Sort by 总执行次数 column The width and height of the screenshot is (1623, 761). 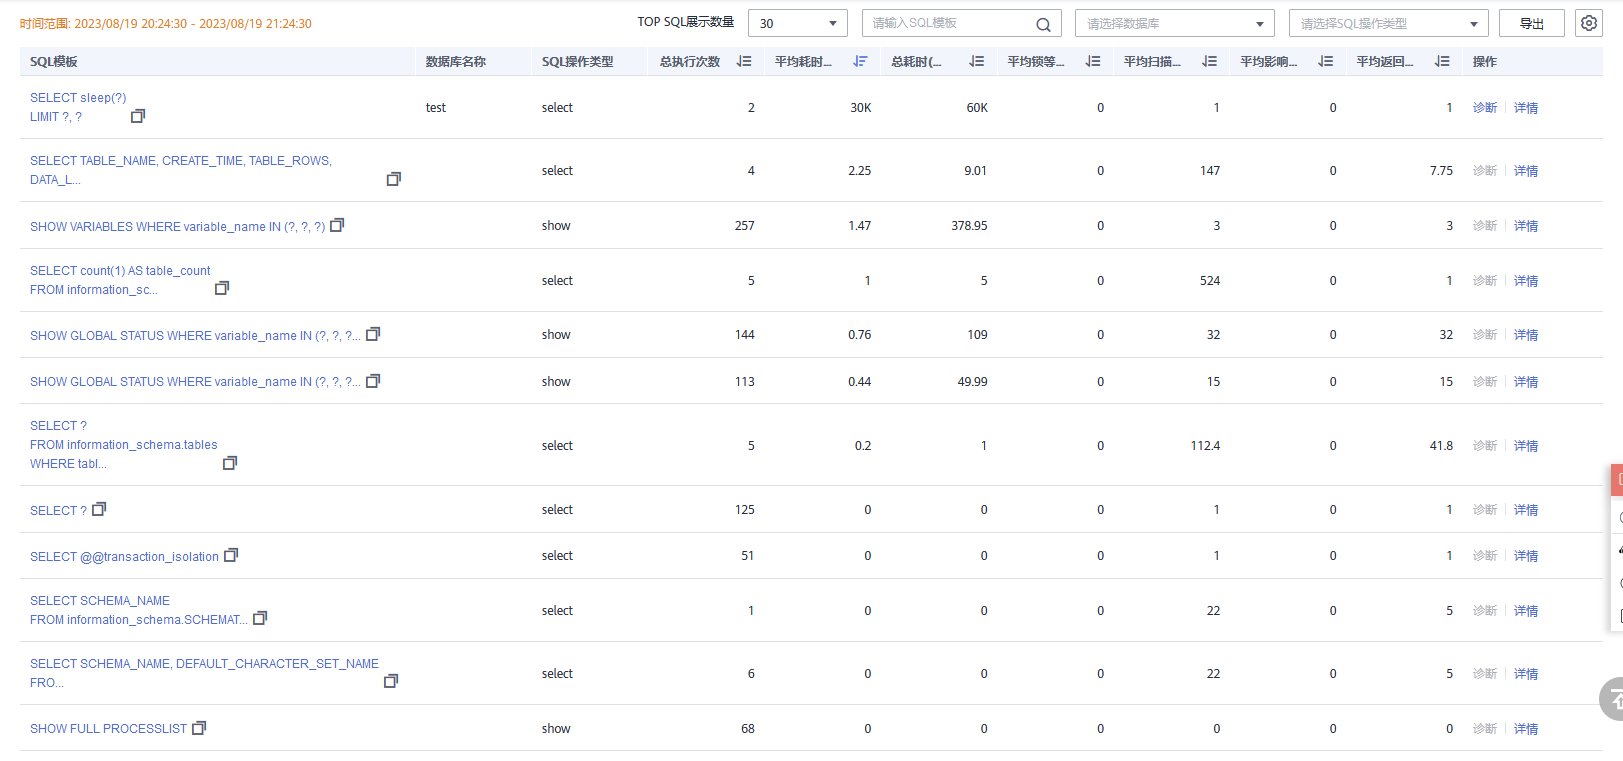744,61
